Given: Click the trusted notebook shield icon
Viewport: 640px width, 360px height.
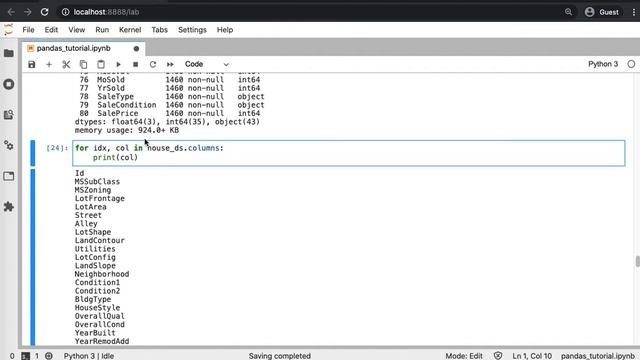Looking at the screenshot, I should (498, 356).
